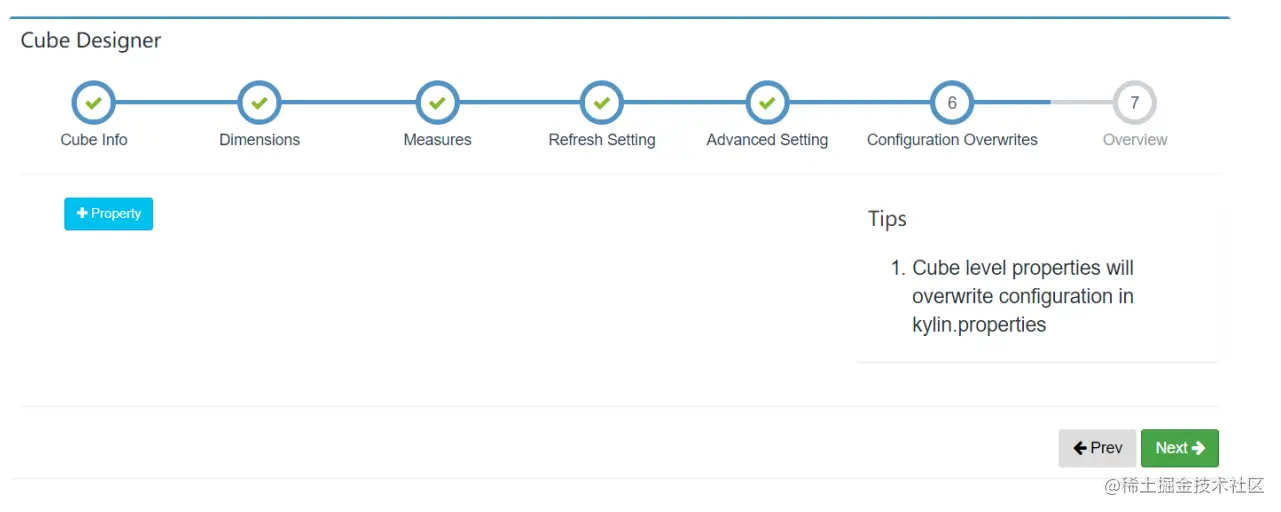
Task: Click the Cube Designer heading
Action: tap(91, 41)
